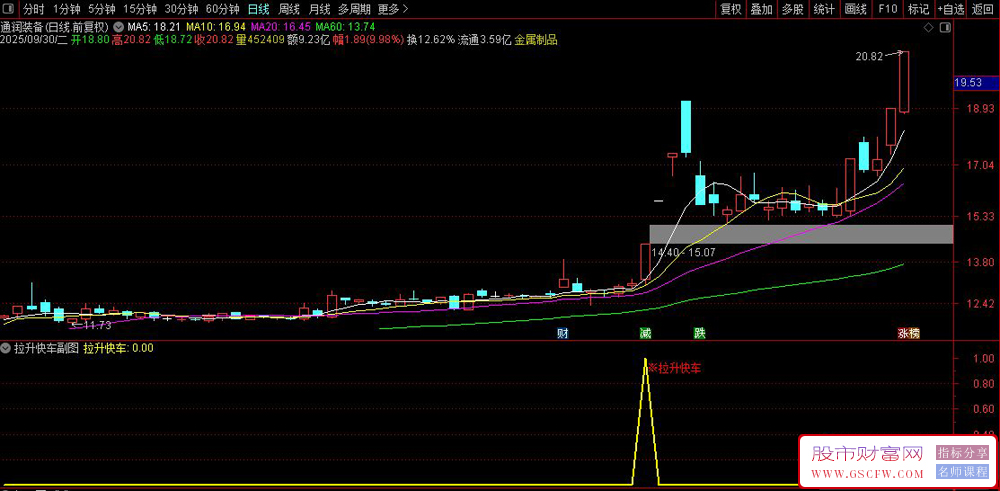This screenshot has width=1000, height=491.
Task: Open the F10 company info
Action: (x=887, y=9)
